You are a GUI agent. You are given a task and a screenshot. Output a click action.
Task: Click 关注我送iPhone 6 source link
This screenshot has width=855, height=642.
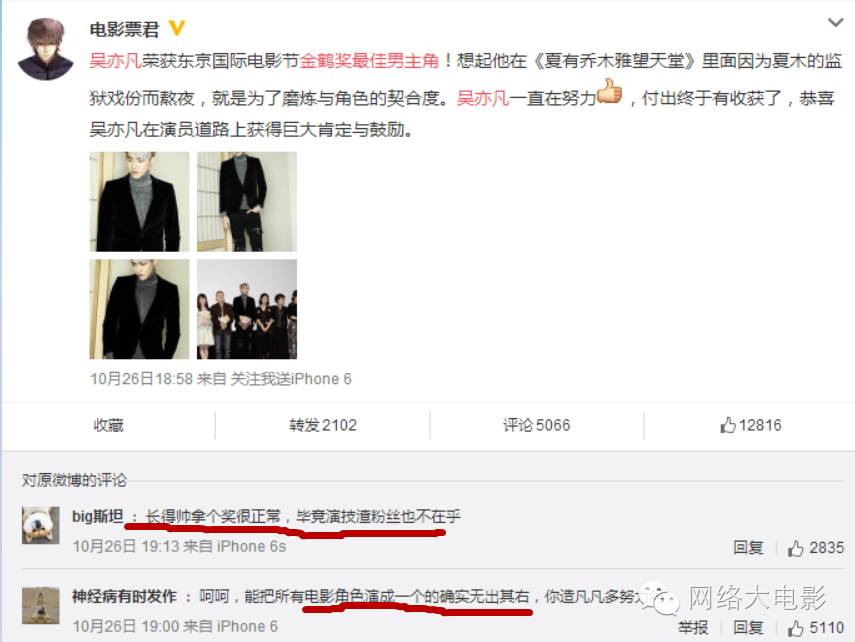click(x=291, y=379)
